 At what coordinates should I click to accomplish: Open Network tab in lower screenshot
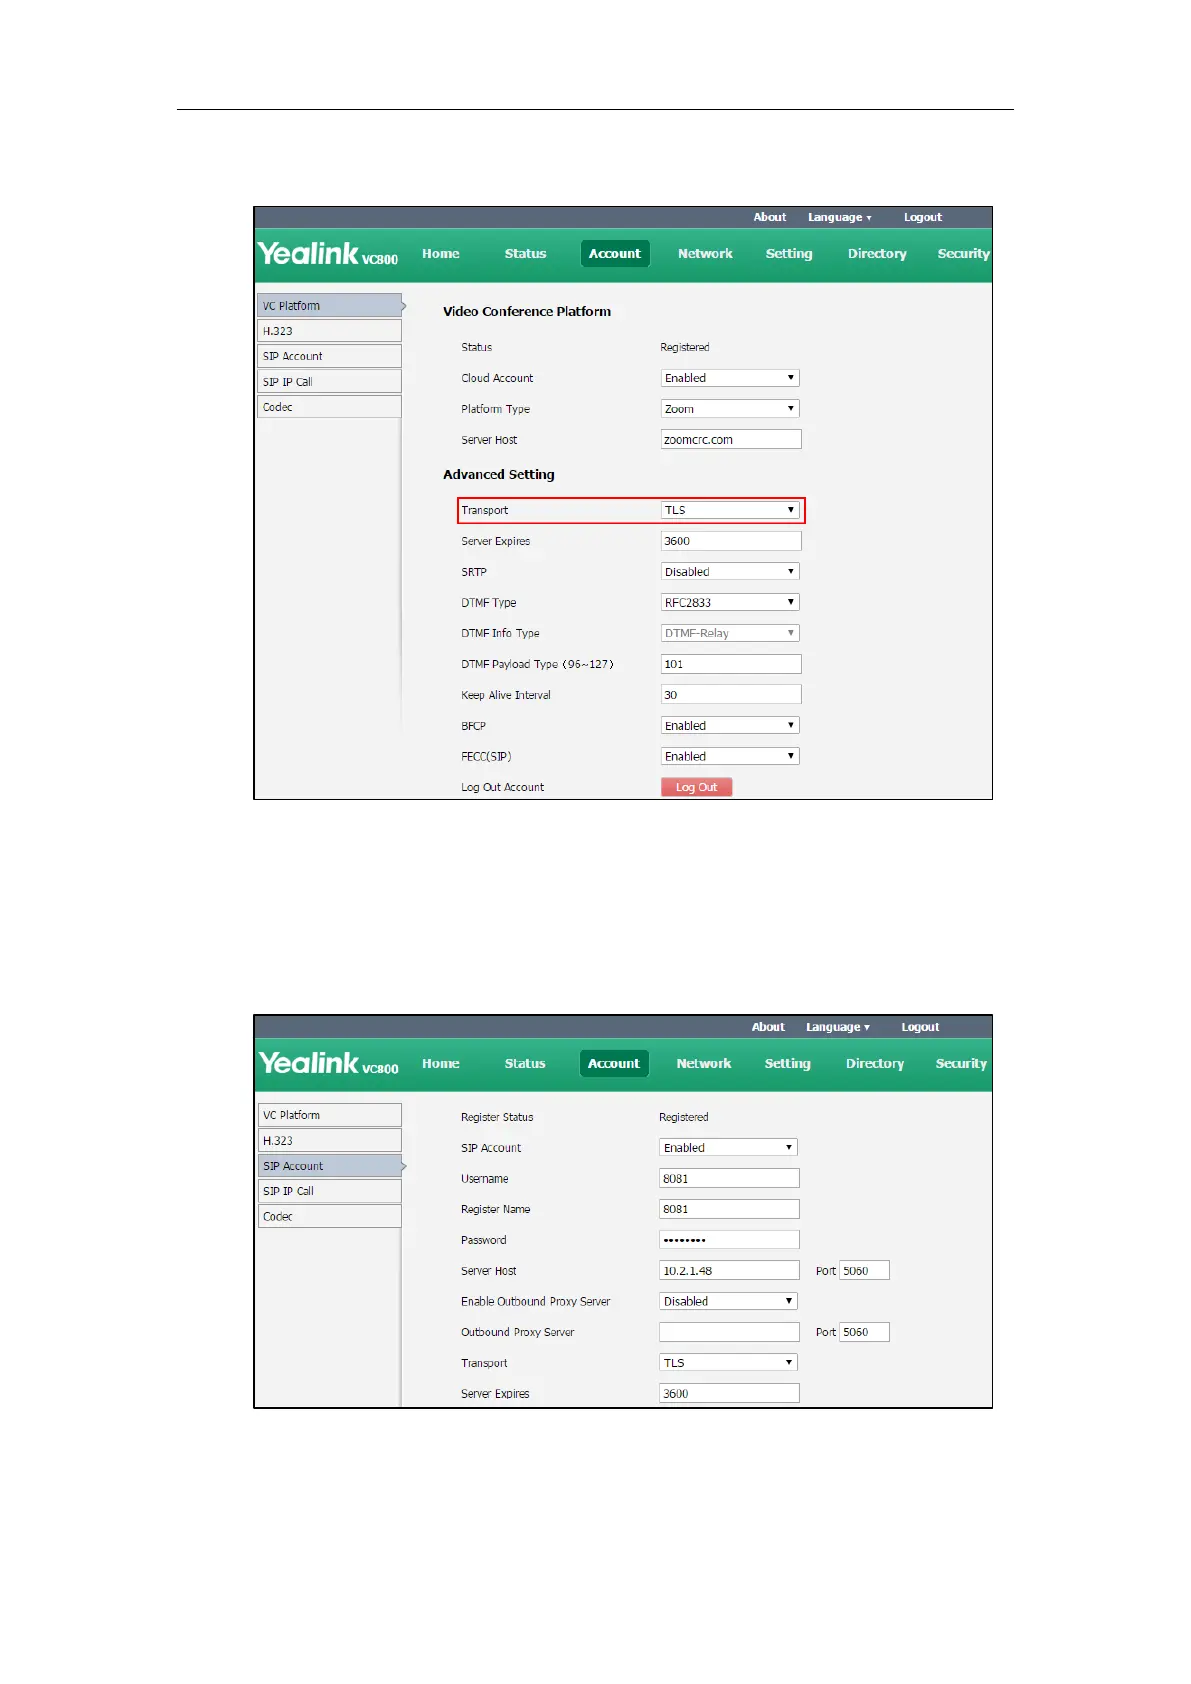[704, 1064]
